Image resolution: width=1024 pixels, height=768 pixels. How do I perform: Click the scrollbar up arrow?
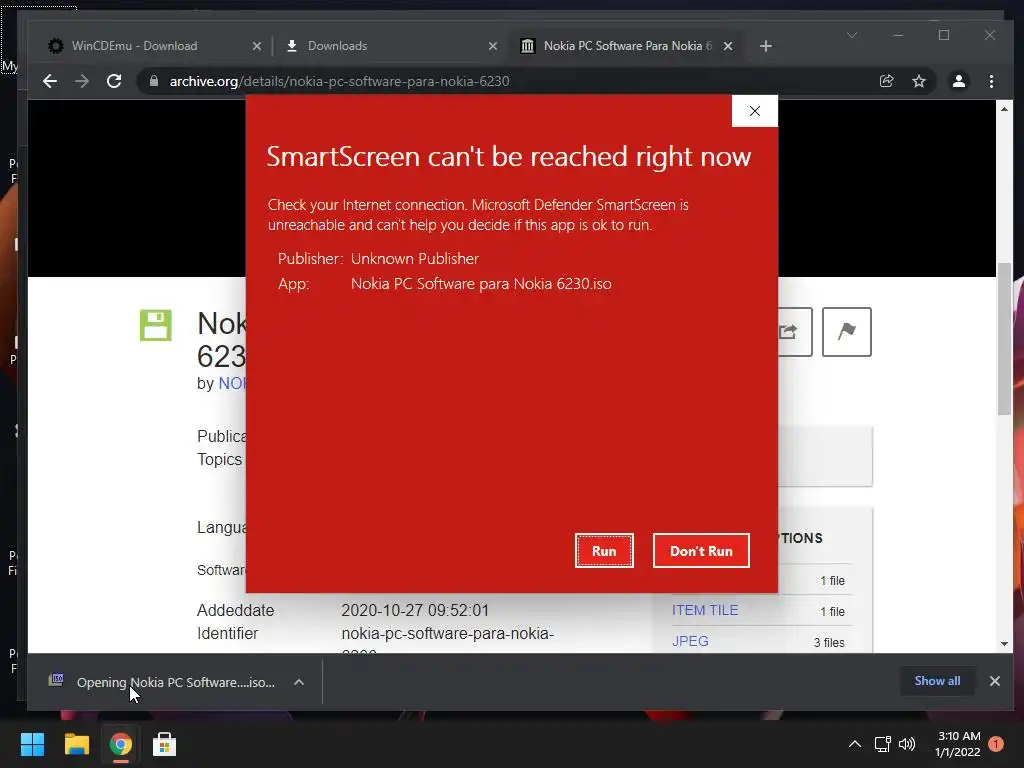pos(1004,108)
